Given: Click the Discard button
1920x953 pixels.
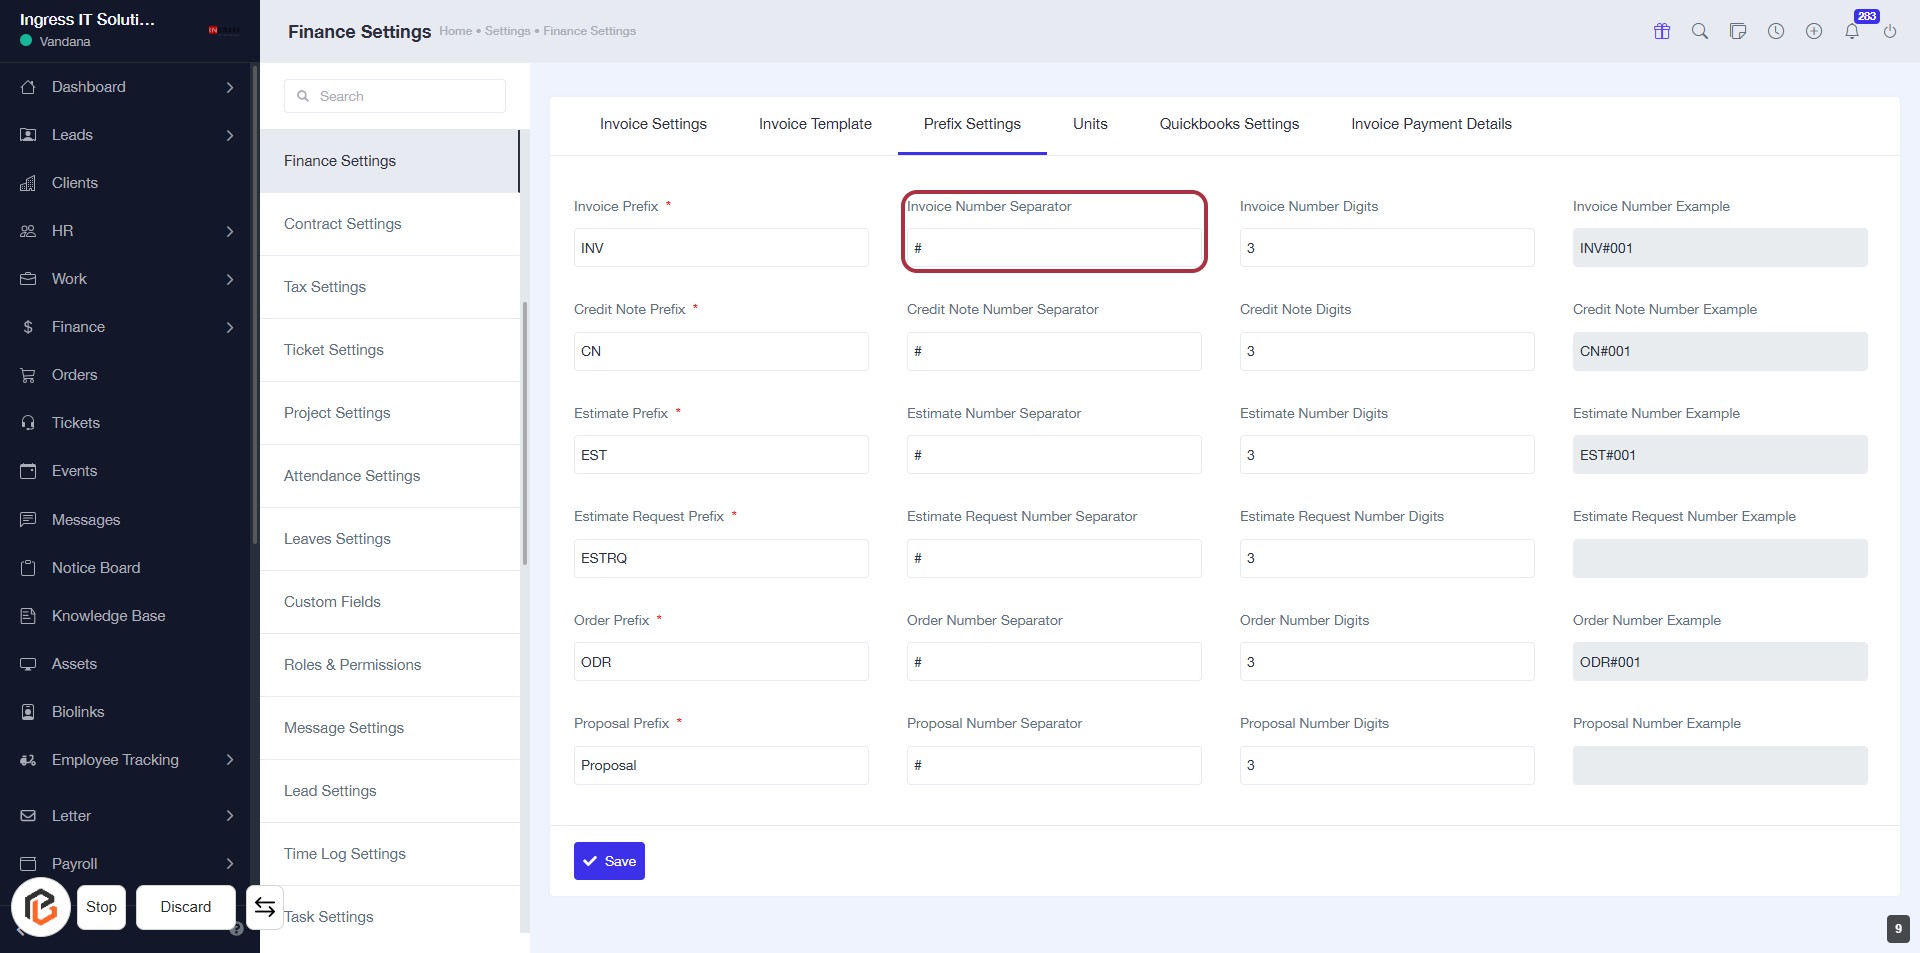Looking at the screenshot, I should [186, 907].
